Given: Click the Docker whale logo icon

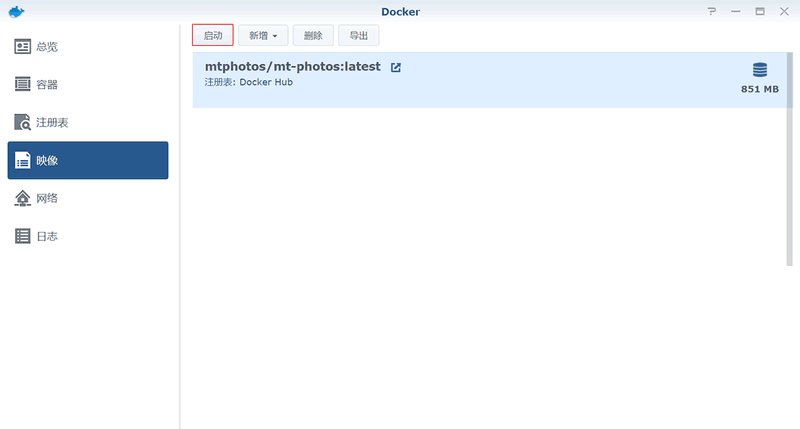Looking at the screenshot, I should [x=16, y=11].
